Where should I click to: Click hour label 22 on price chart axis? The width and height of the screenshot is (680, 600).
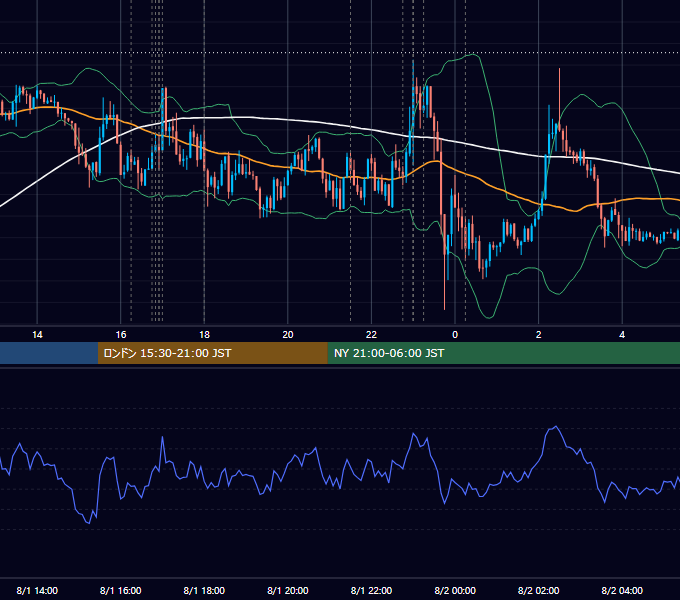(371, 335)
